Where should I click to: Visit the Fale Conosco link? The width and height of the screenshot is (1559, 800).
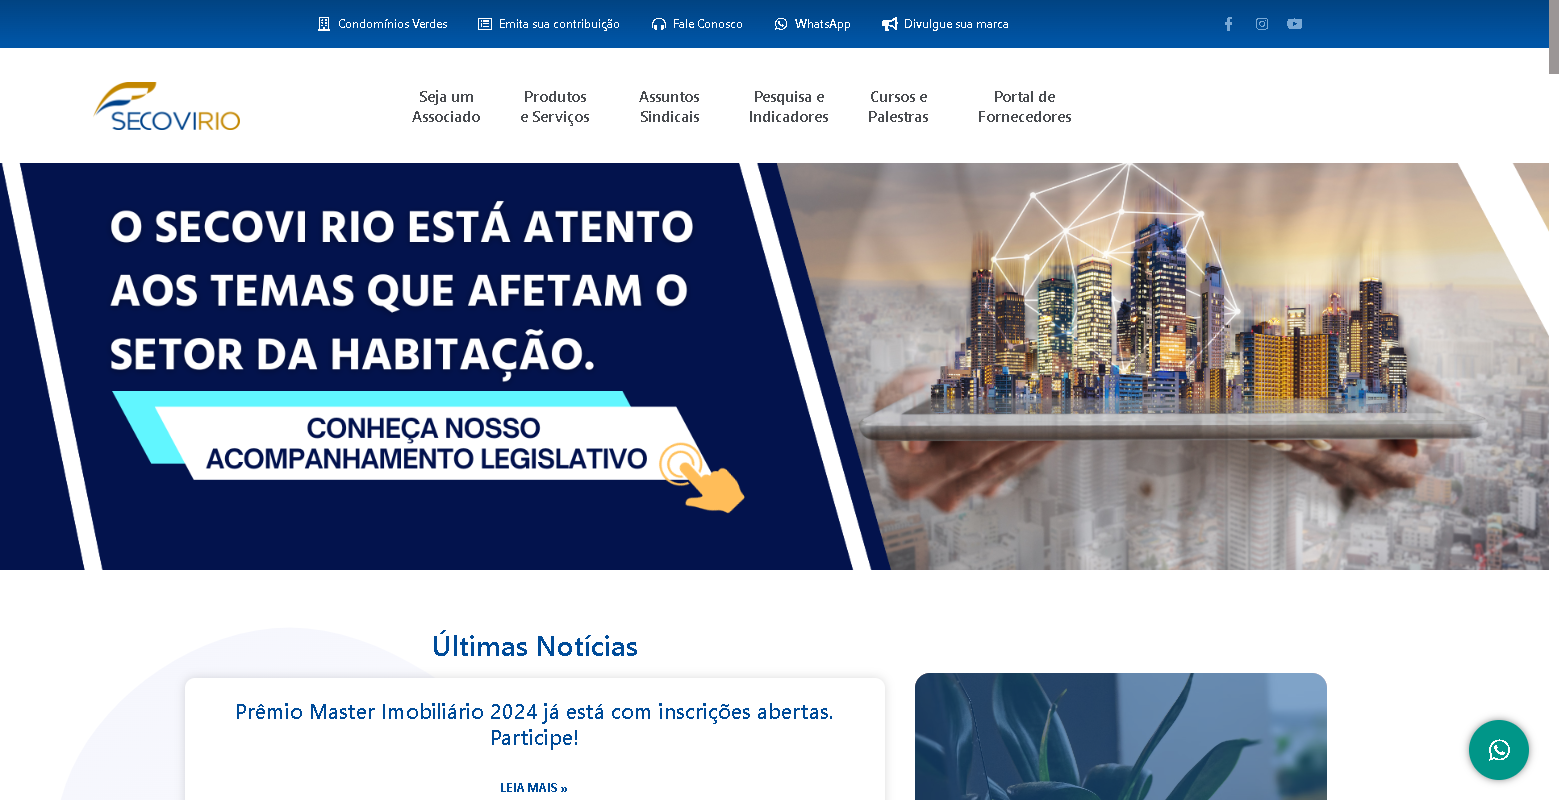(708, 24)
